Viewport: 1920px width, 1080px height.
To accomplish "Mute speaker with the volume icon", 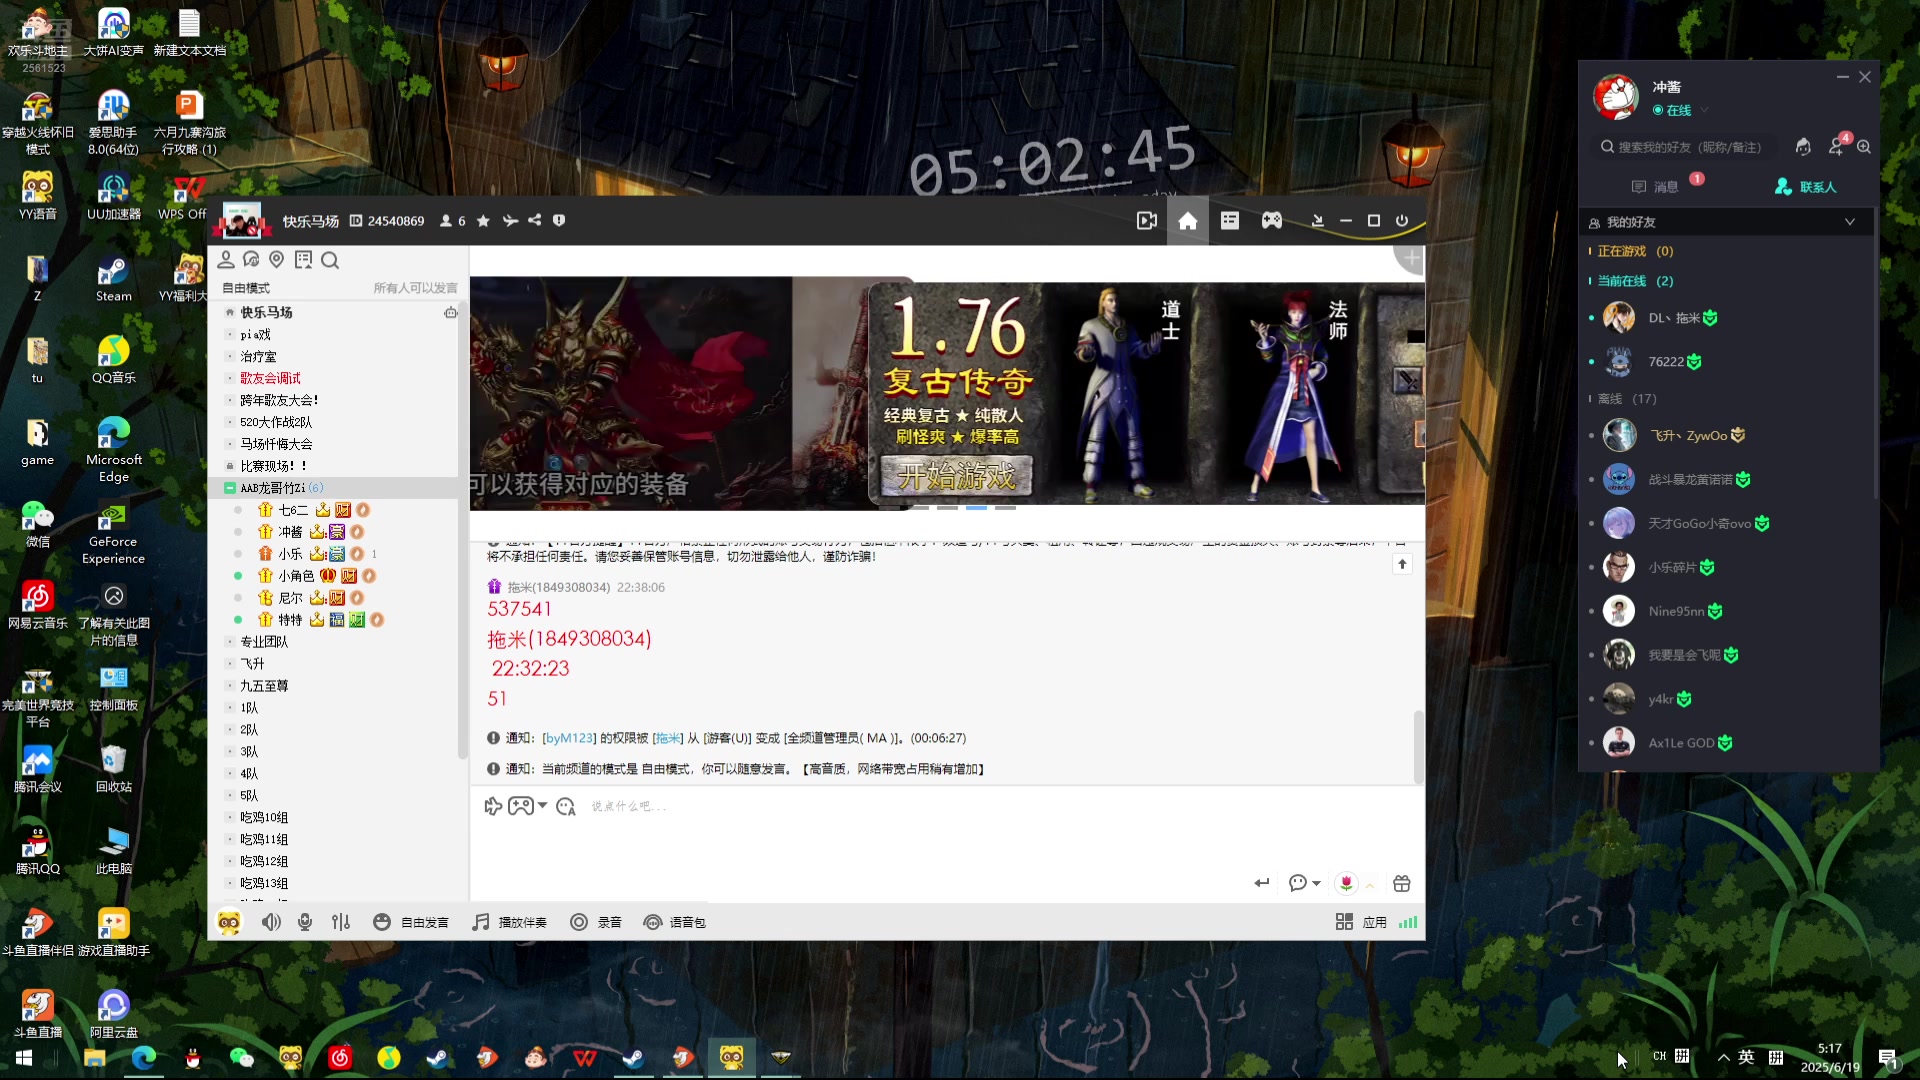I will pyautogui.click(x=271, y=922).
